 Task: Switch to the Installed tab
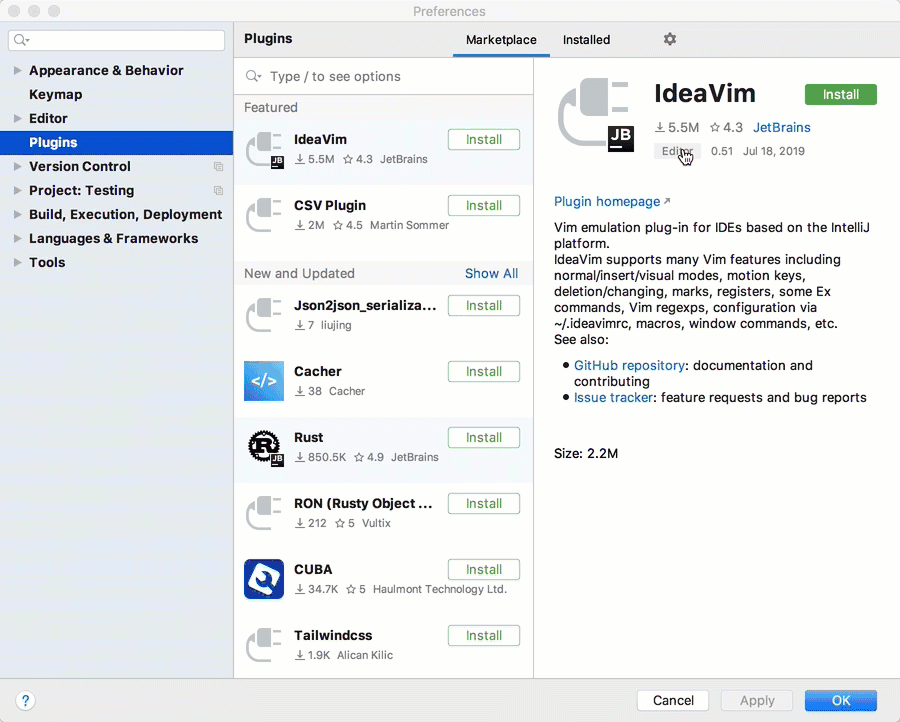pyautogui.click(x=586, y=40)
